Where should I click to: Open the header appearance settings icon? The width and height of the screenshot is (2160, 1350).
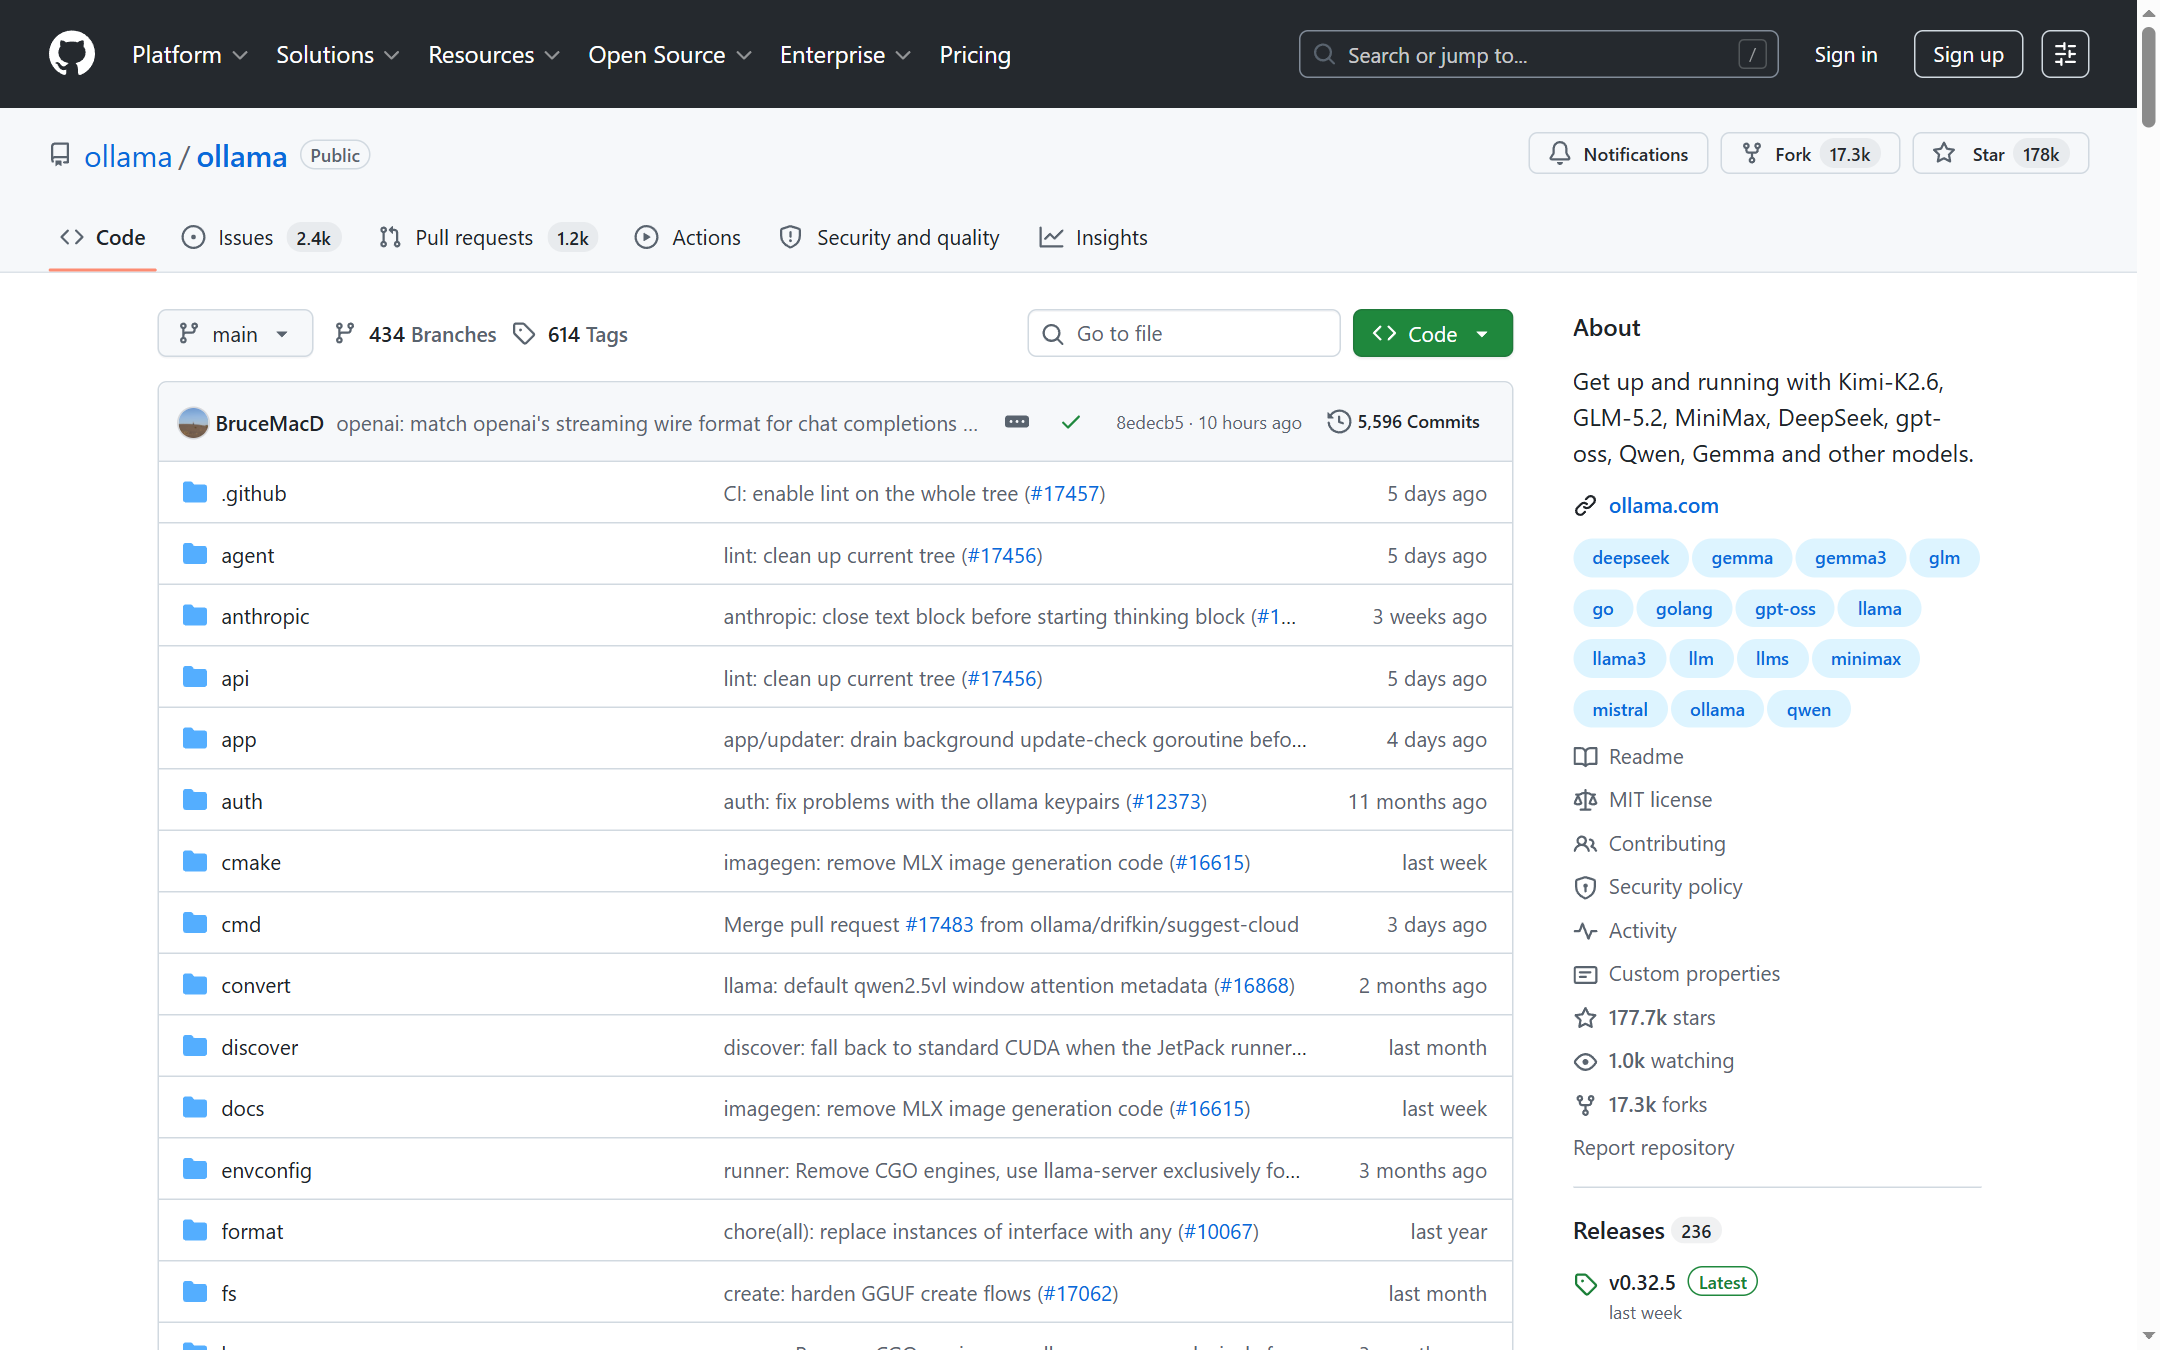[2065, 54]
